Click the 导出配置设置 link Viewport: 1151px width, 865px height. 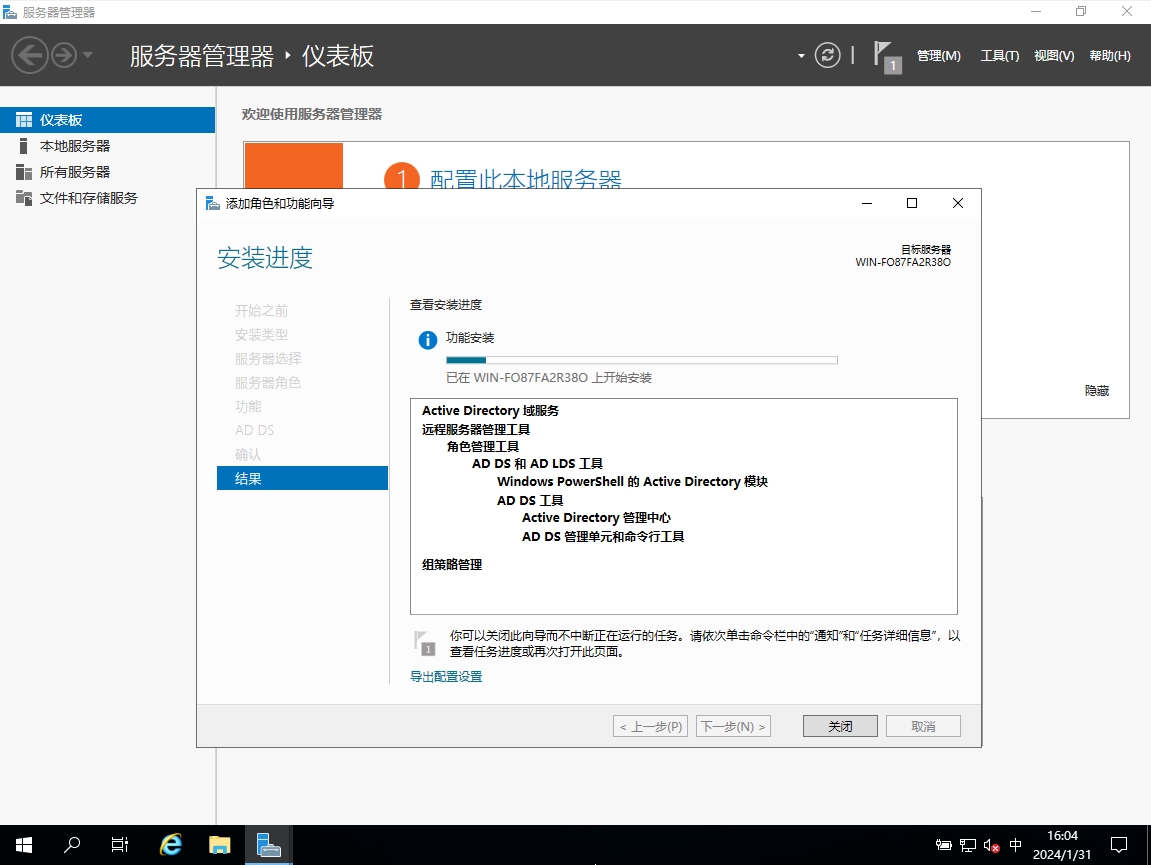click(x=446, y=677)
